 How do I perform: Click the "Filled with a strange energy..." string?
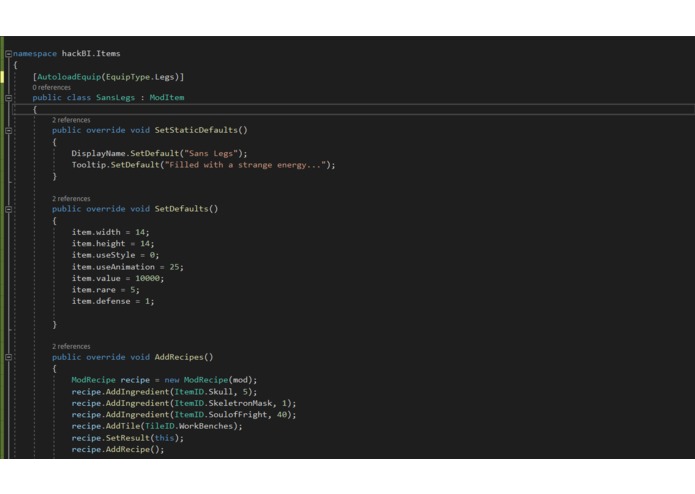tap(246, 165)
